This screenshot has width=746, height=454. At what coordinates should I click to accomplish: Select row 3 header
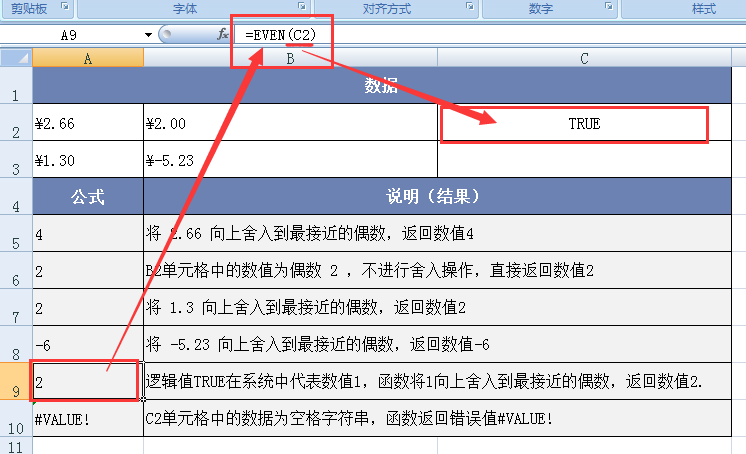[16, 160]
